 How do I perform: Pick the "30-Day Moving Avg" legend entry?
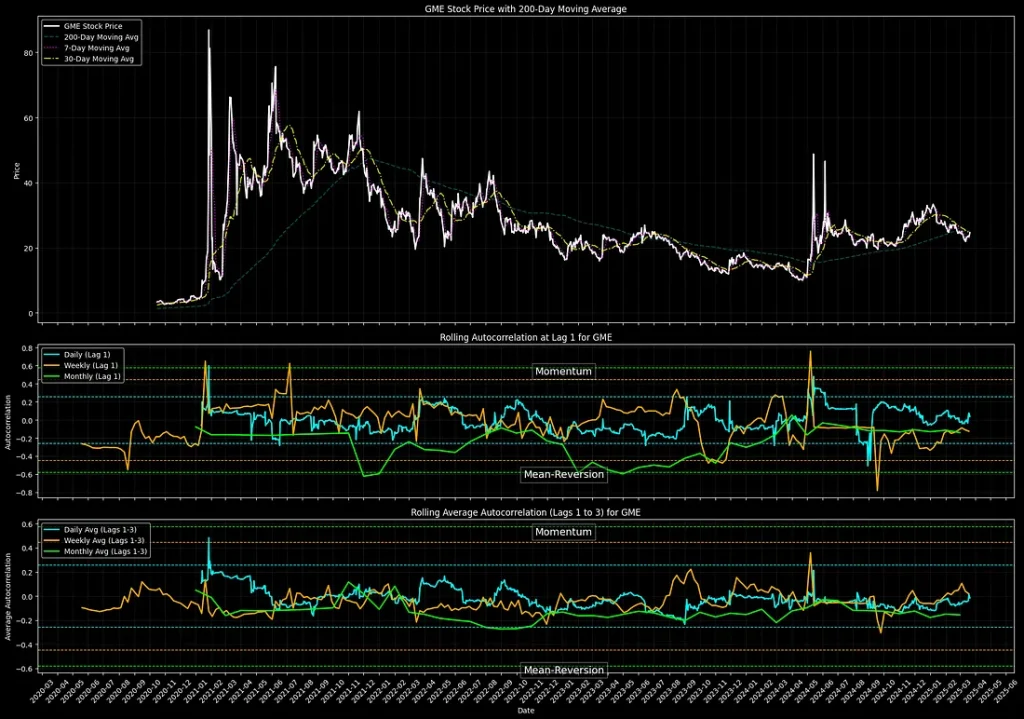pyautogui.click(x=89, y=59)
